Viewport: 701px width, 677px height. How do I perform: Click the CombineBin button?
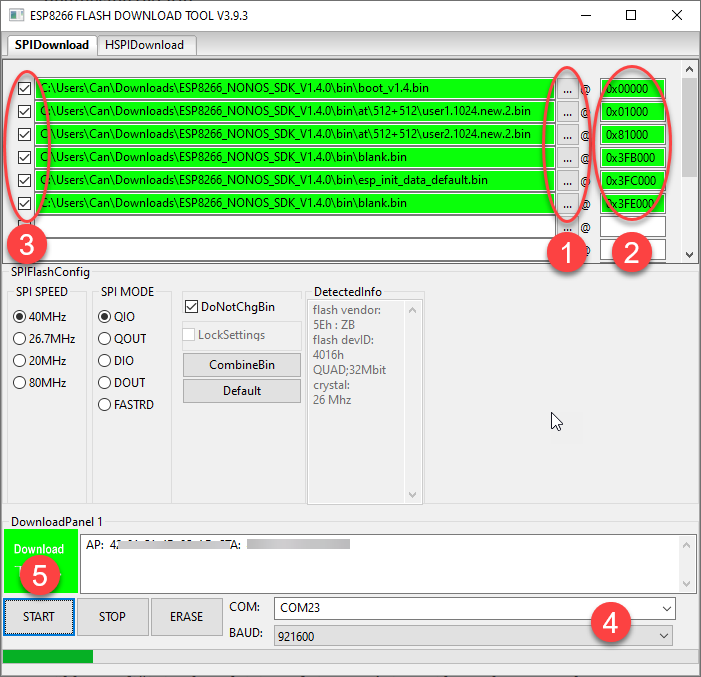coord(242,365)
